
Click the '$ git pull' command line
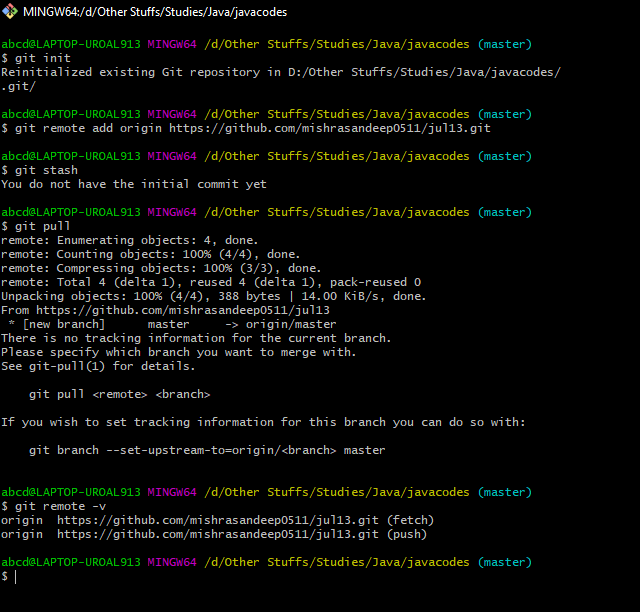pyautogui.click(x=36, y=226)
